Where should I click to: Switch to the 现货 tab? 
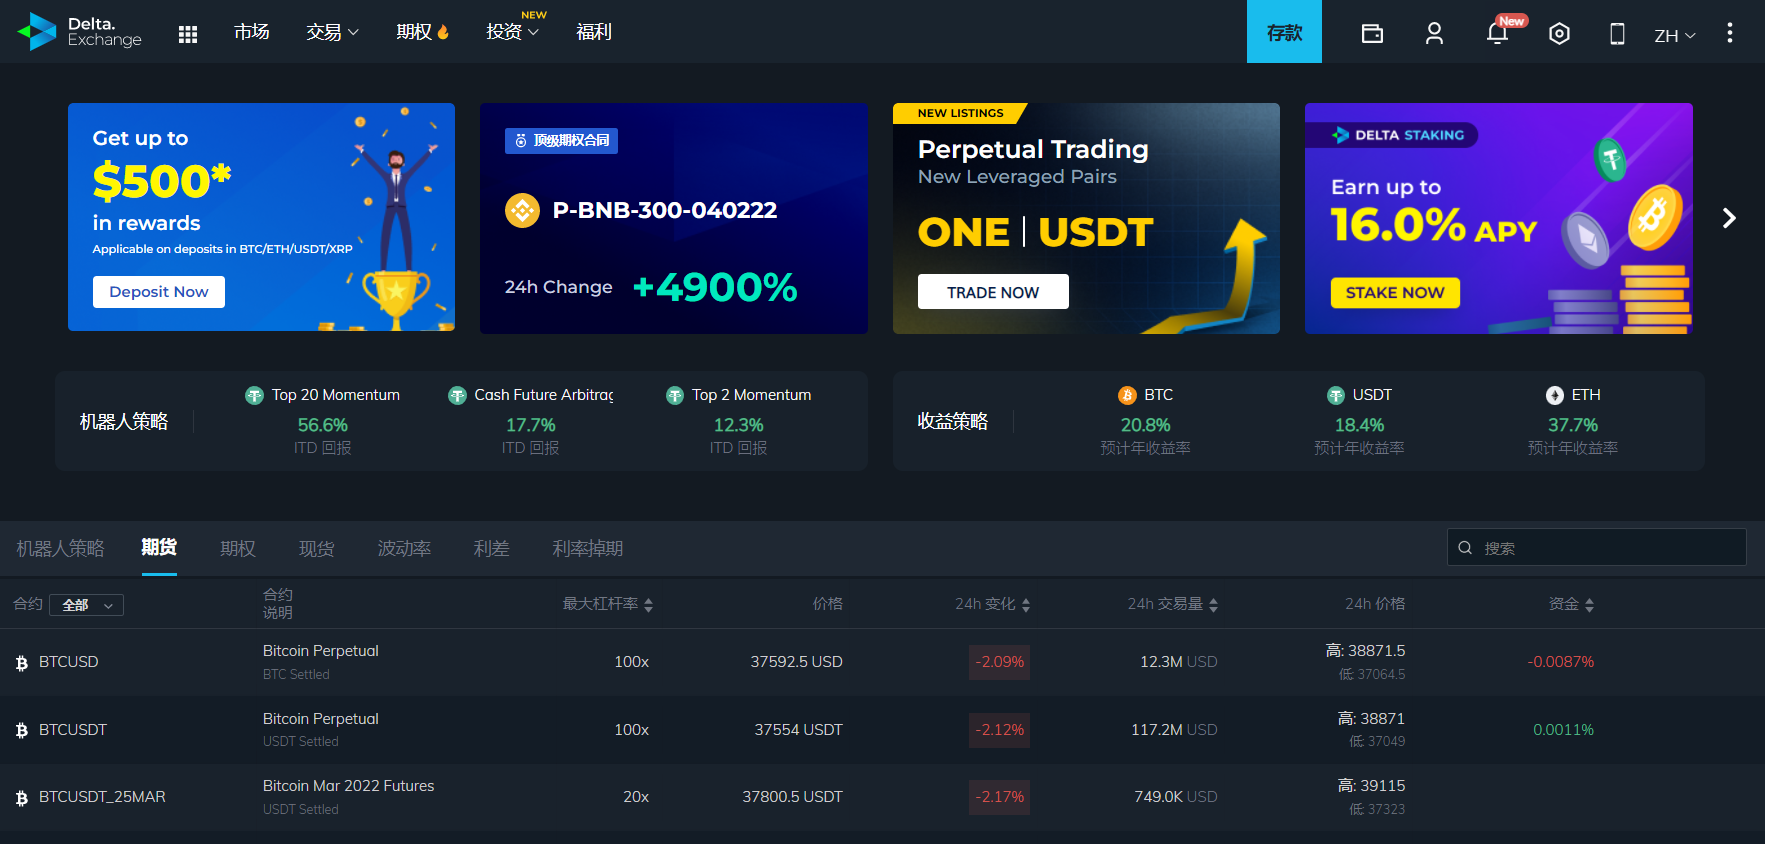[x=317, y=549]
